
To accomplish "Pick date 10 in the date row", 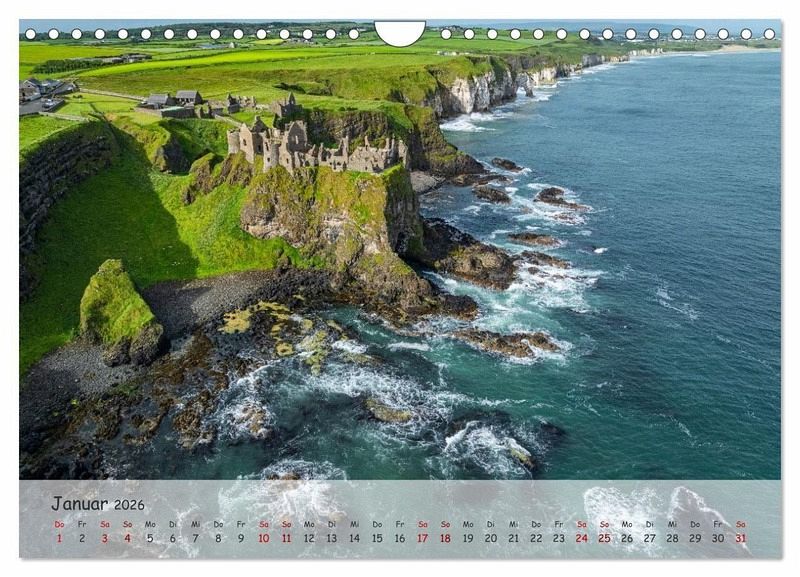I will click(x=263, y=538).
